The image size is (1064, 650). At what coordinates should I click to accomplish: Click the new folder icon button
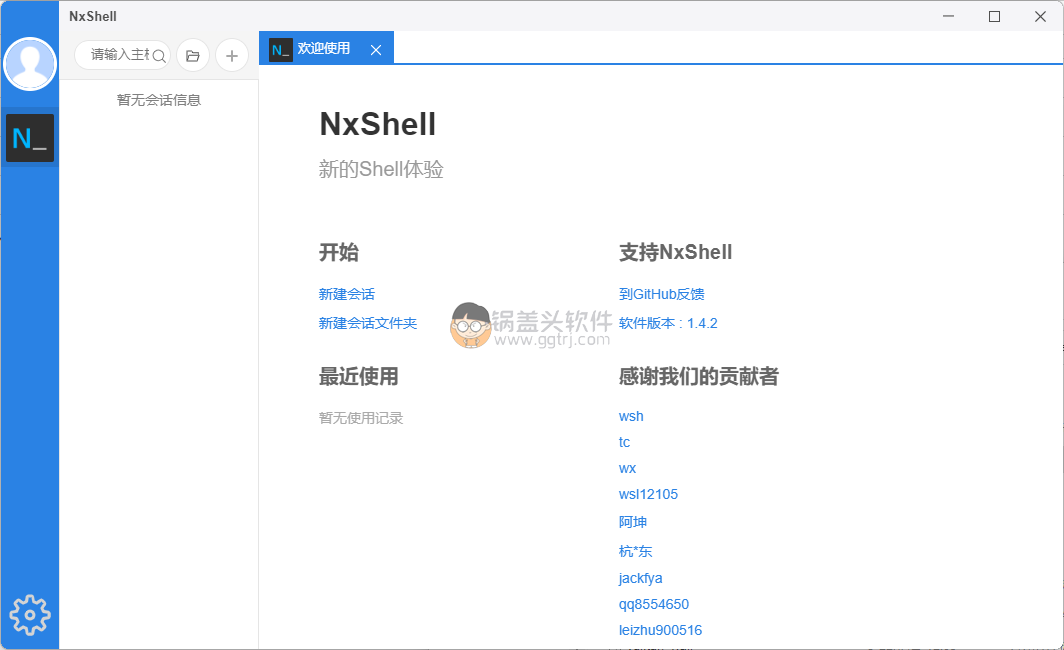click(193, 56)
